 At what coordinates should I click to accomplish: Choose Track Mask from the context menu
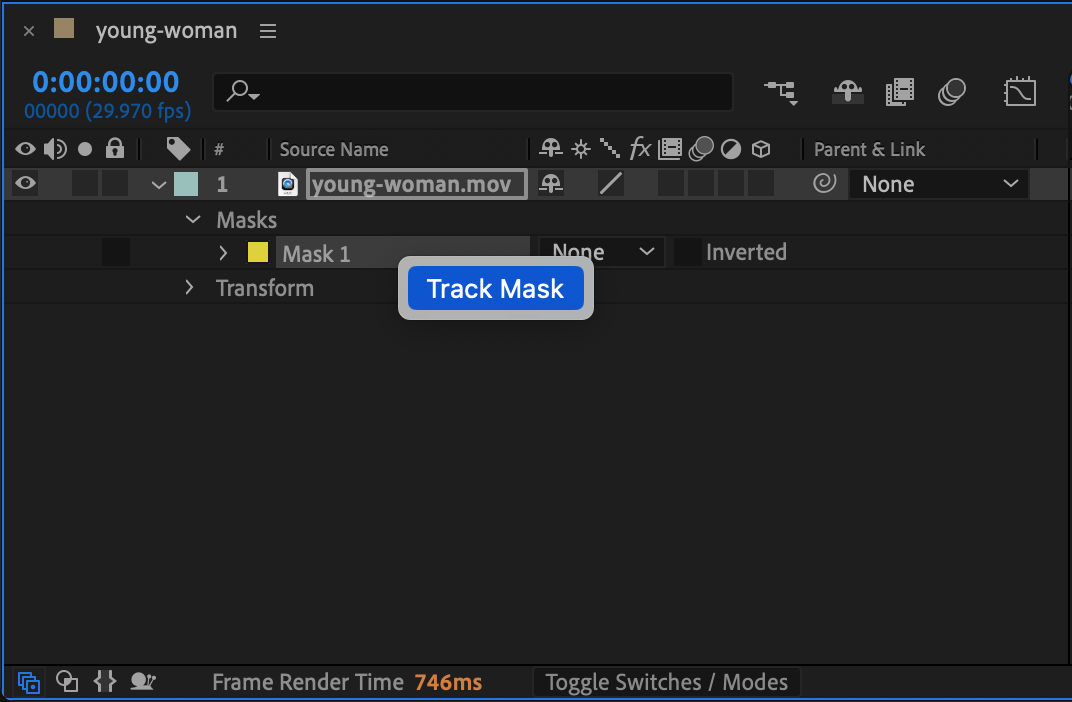point(496,289)
